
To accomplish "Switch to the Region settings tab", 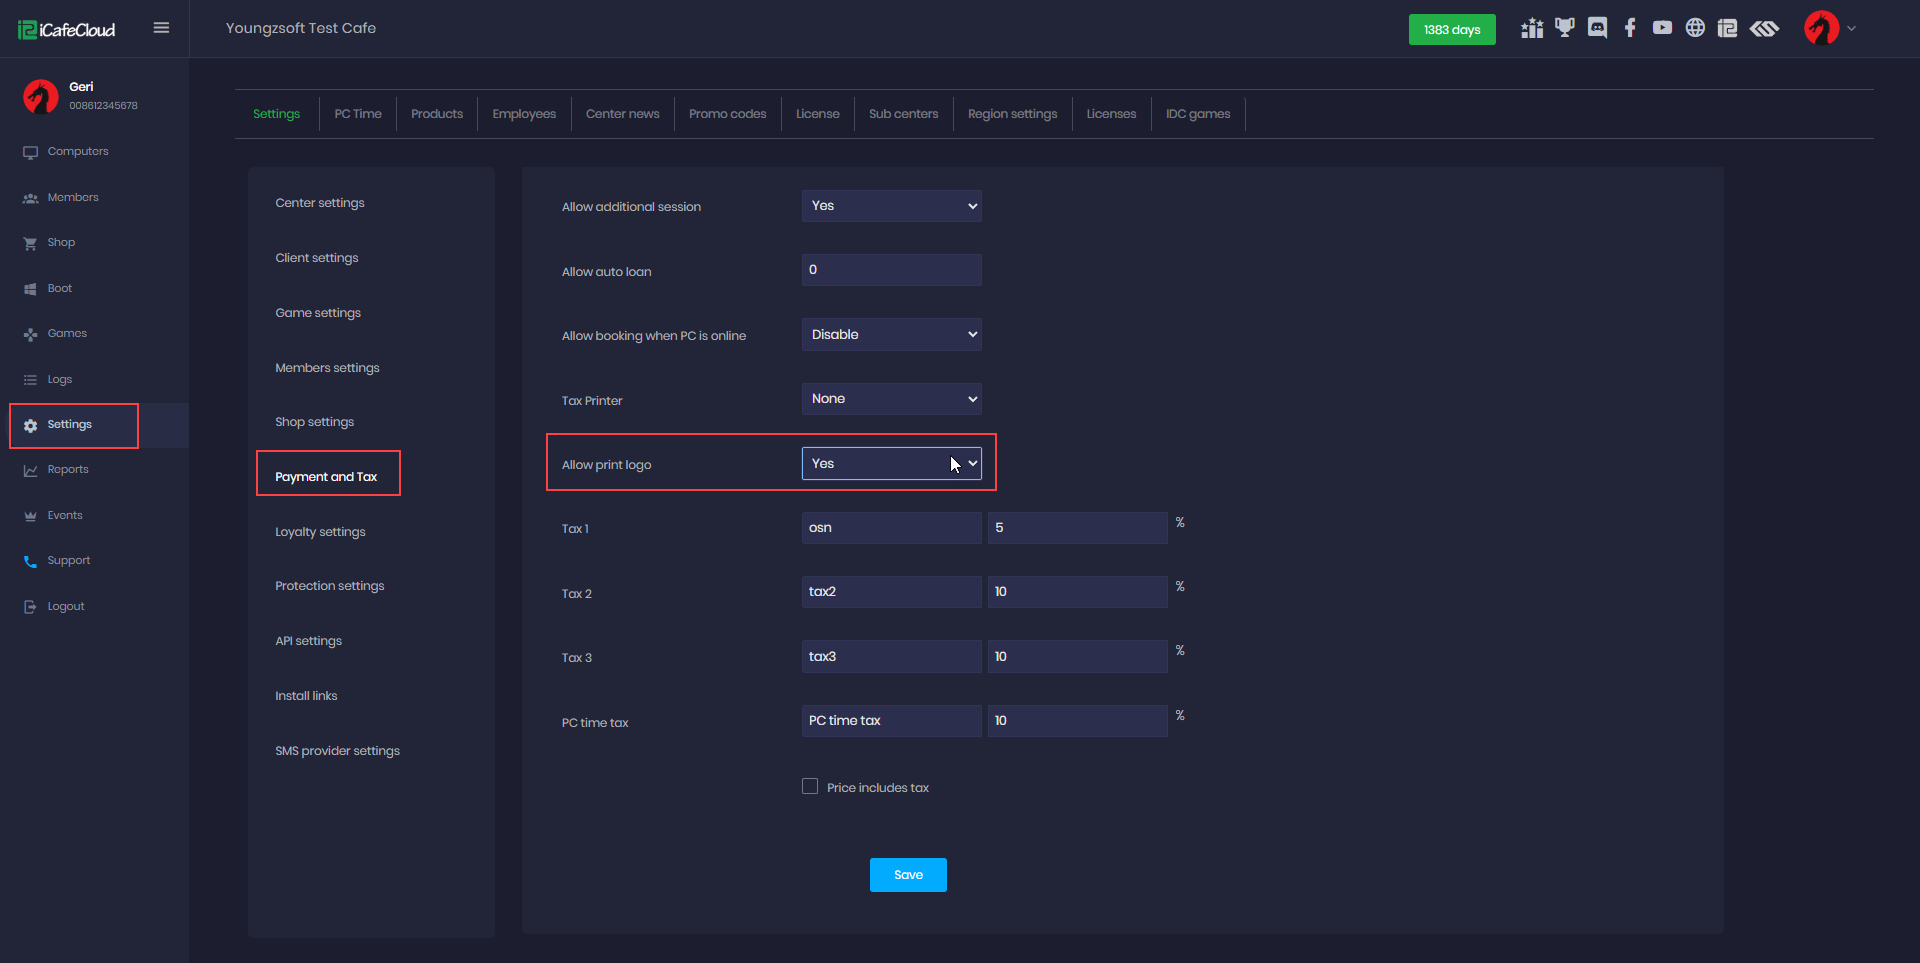I will click(1012, 114).
